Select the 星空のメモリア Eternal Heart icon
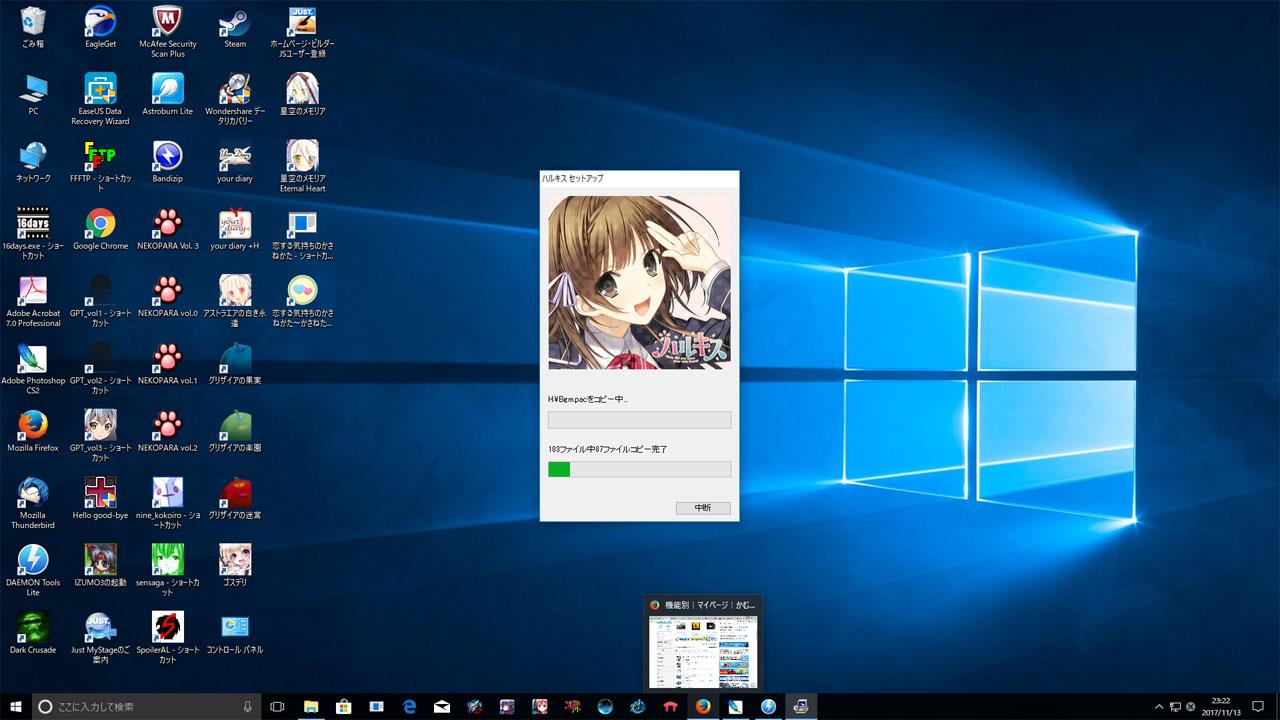The image size is (1280, 720). point(302,166)
